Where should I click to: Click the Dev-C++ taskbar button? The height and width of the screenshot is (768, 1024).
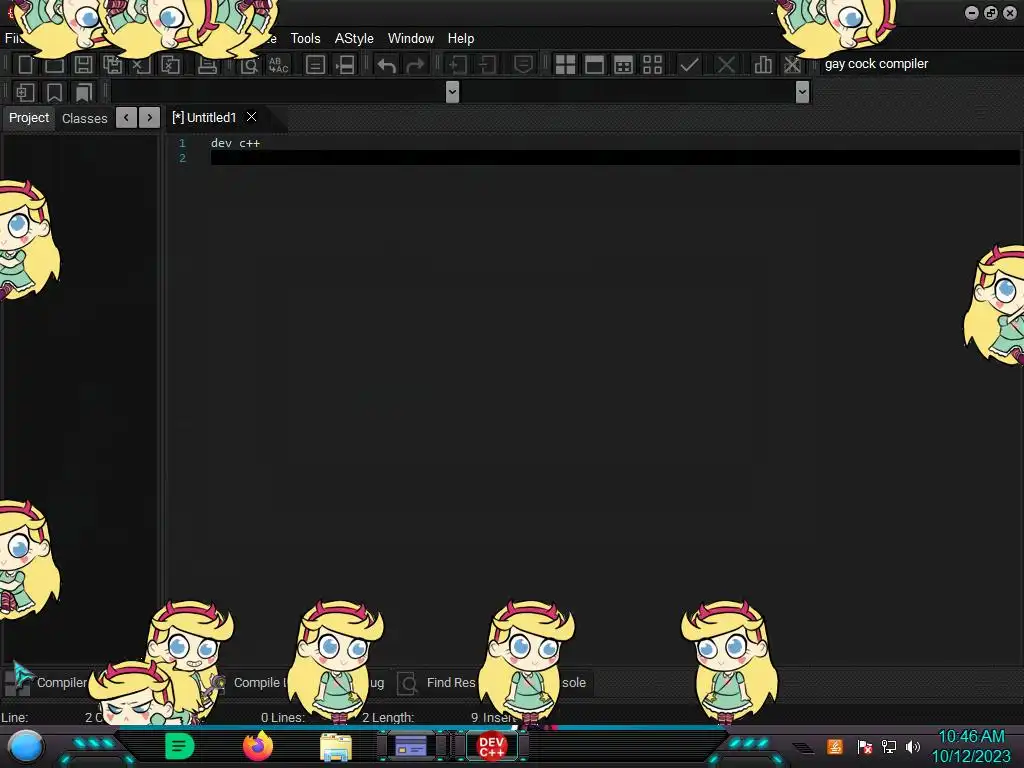(x=492, y=746)
